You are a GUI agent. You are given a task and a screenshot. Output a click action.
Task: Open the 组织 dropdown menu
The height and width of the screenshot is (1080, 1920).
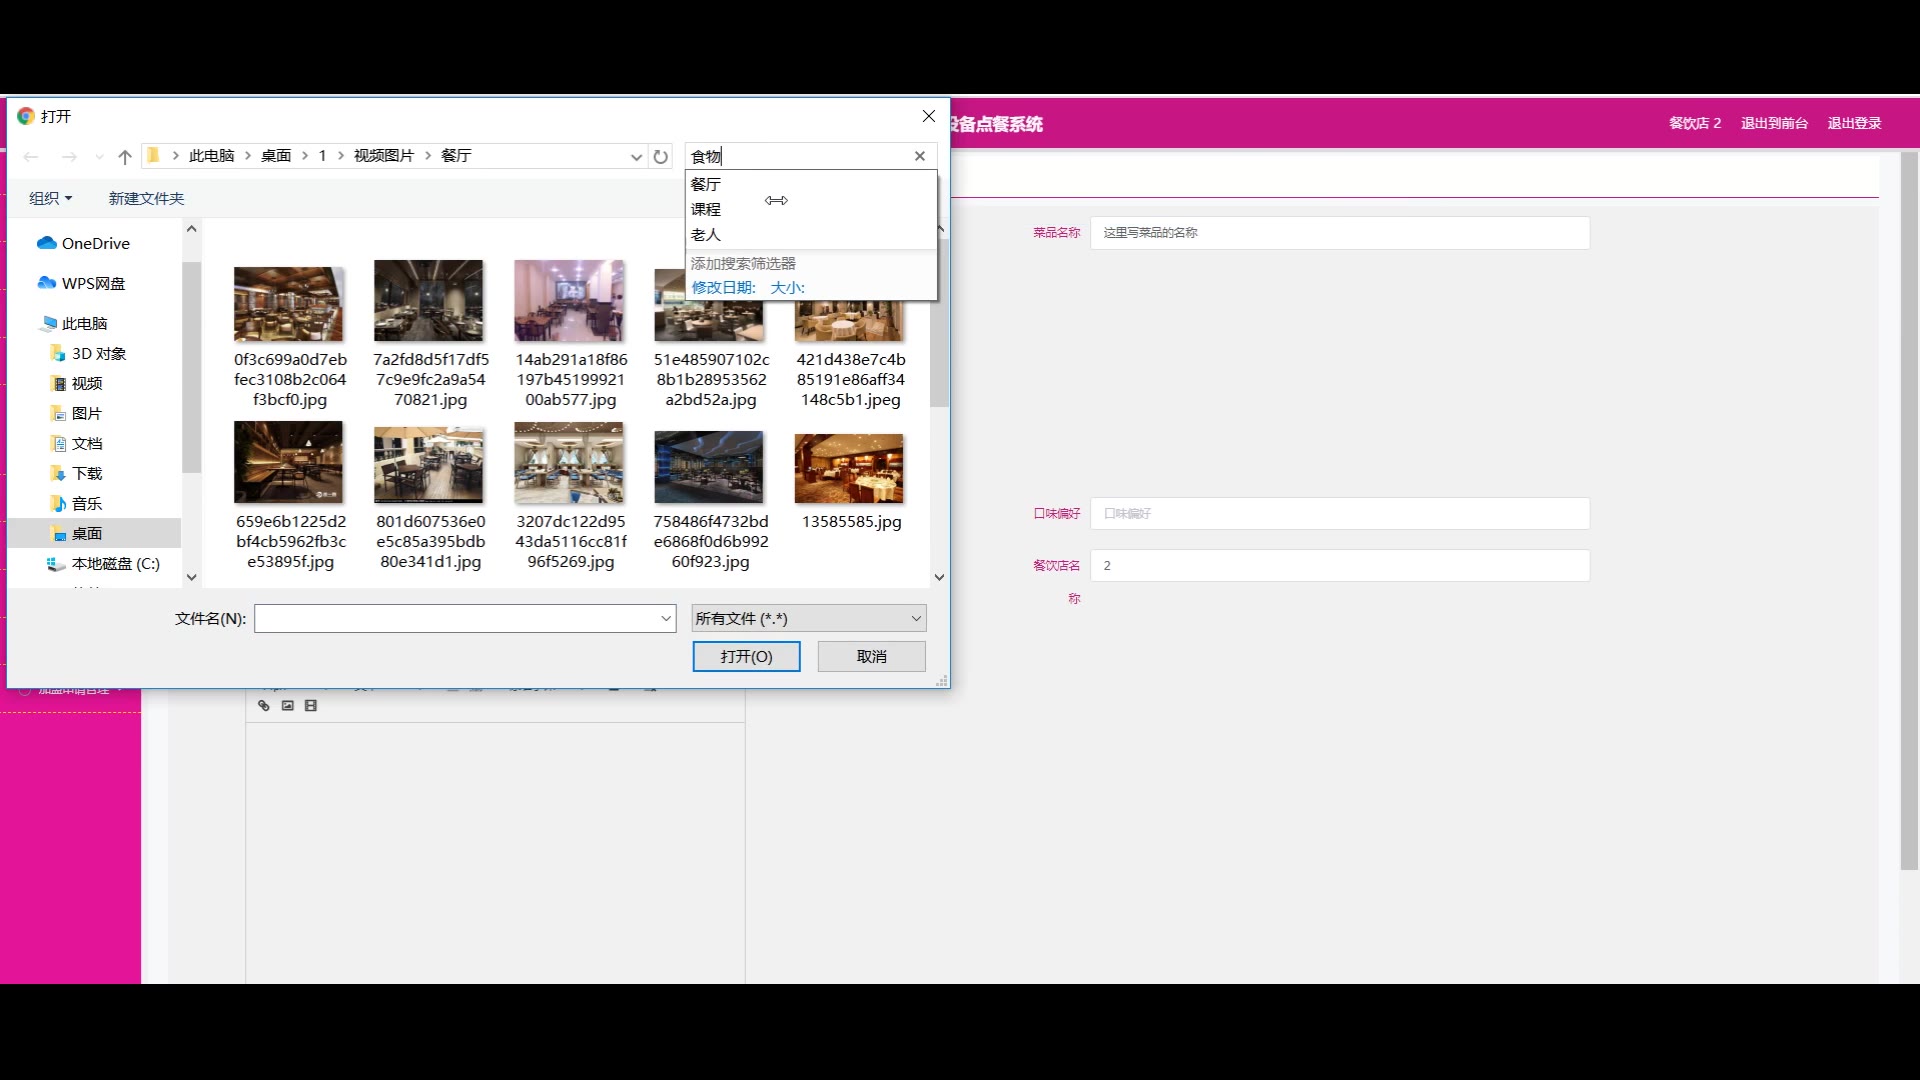(x=51, y=198)
